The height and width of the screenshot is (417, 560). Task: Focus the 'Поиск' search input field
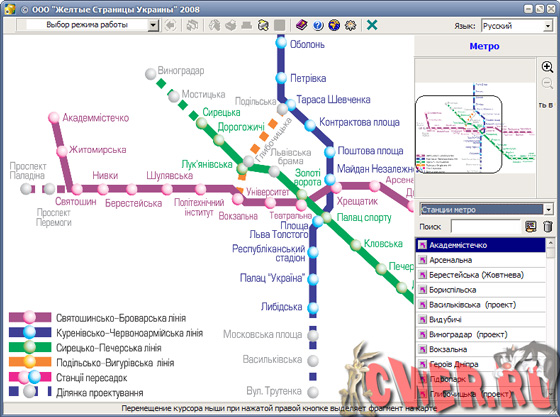485,226
